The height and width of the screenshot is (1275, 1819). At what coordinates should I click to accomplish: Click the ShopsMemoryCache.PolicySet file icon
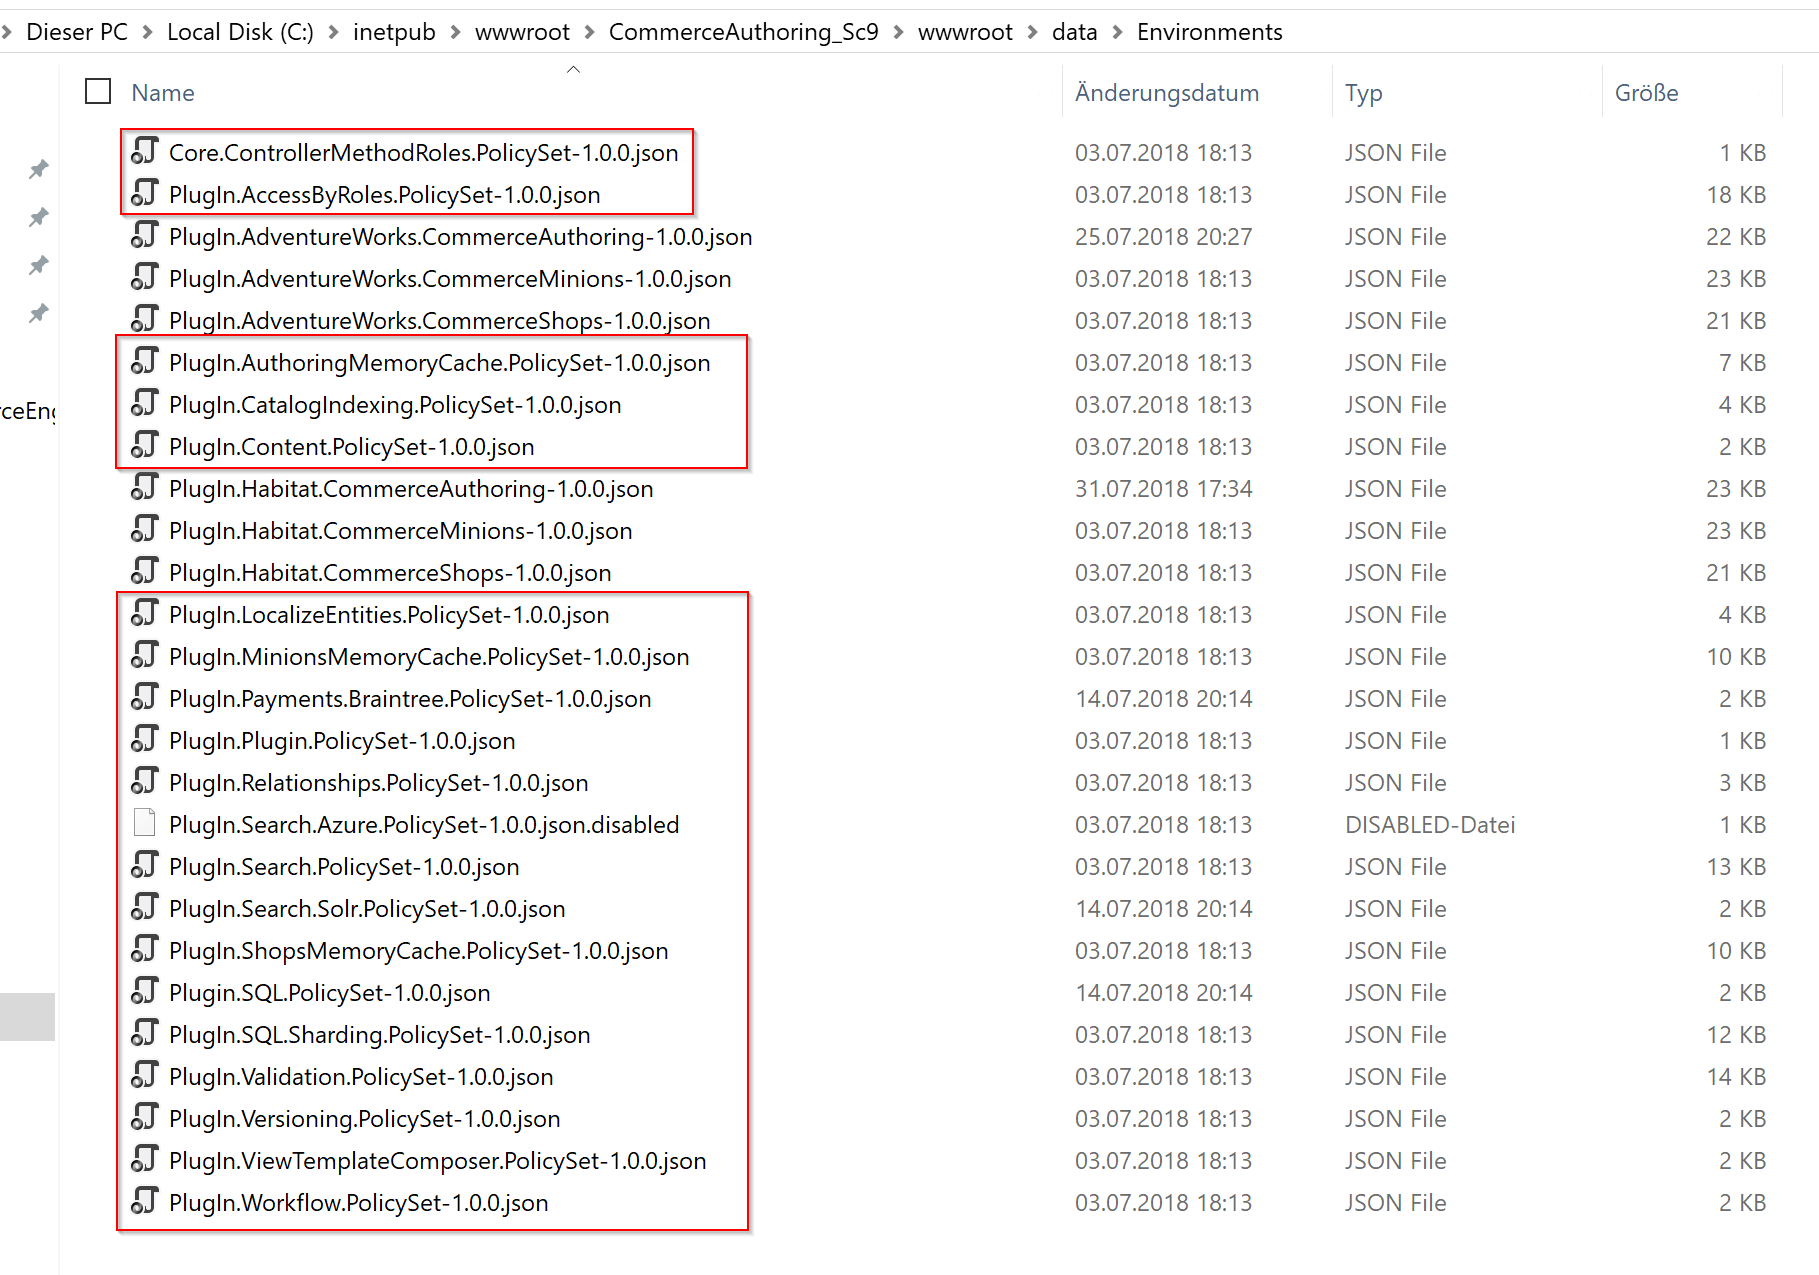(x=145, y=949)
